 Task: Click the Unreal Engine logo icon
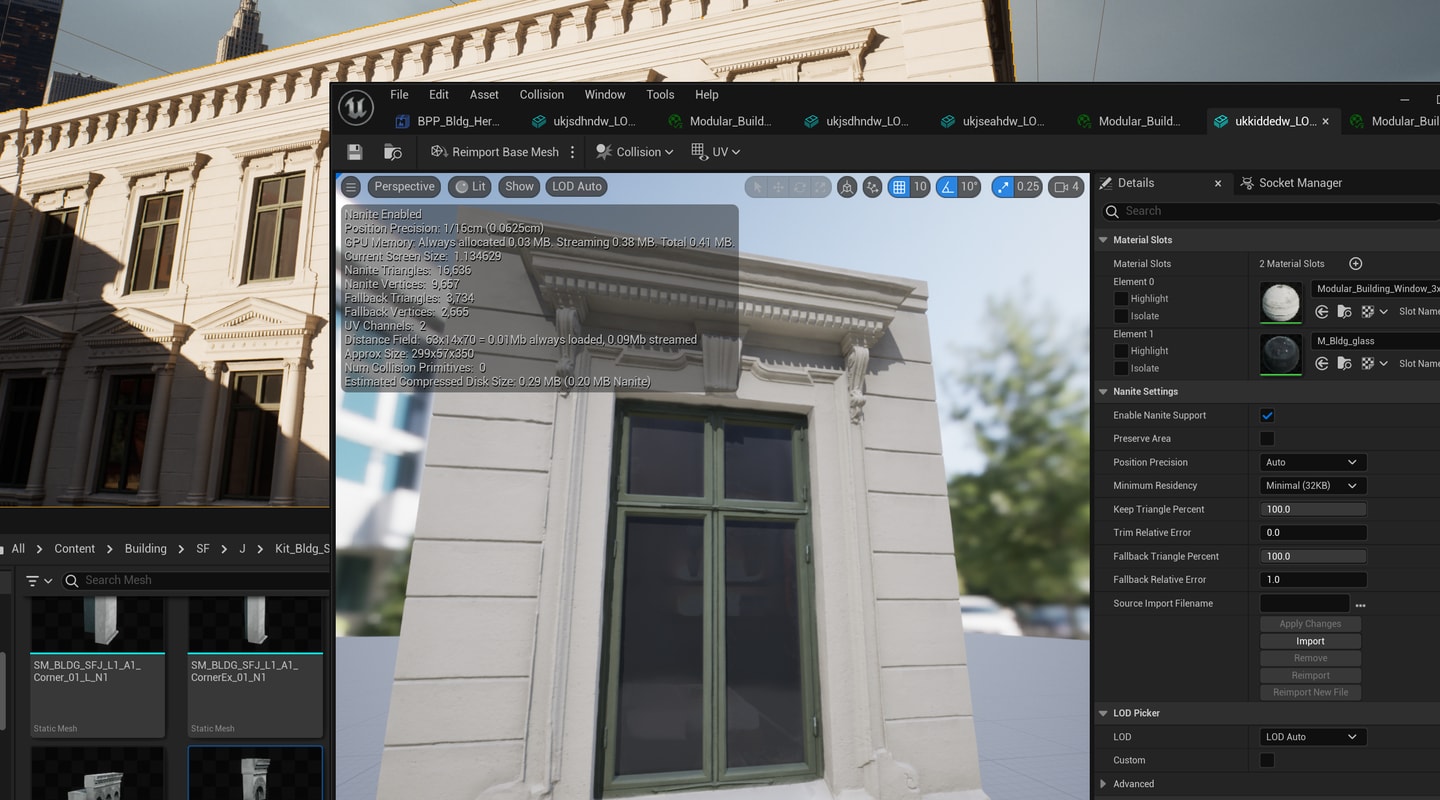(x=356, y=108)
